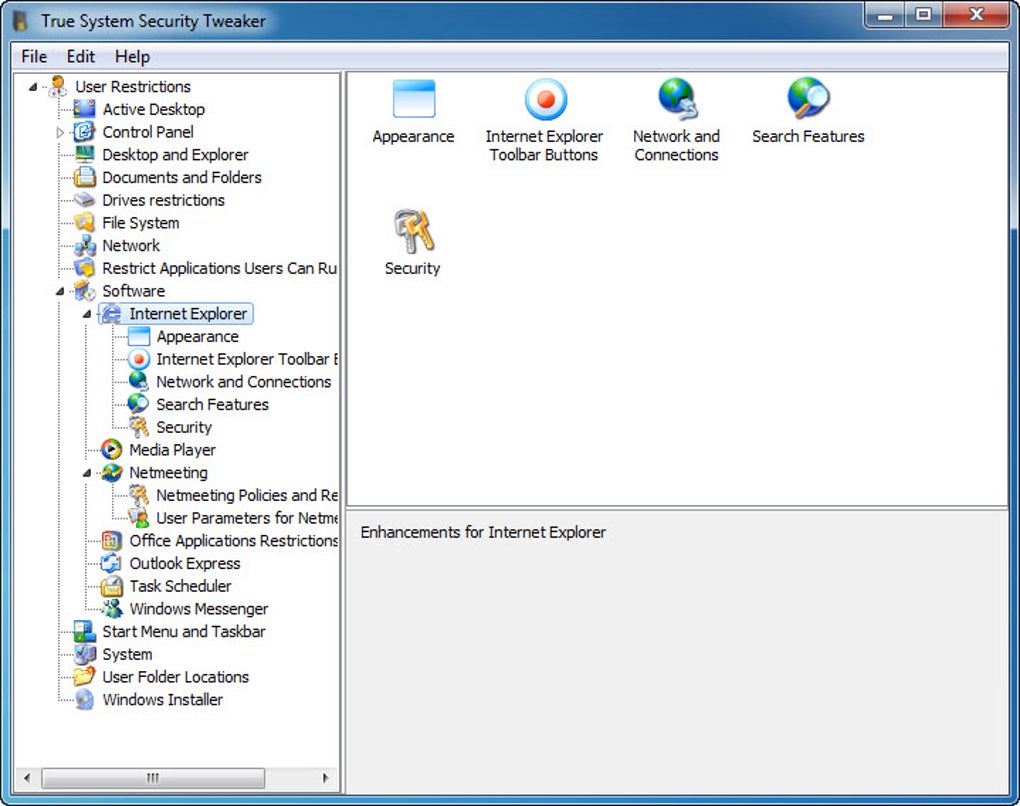Click the horizontal scrollbar below the tree
The image size is (1020, 806).
coord(150,777)
